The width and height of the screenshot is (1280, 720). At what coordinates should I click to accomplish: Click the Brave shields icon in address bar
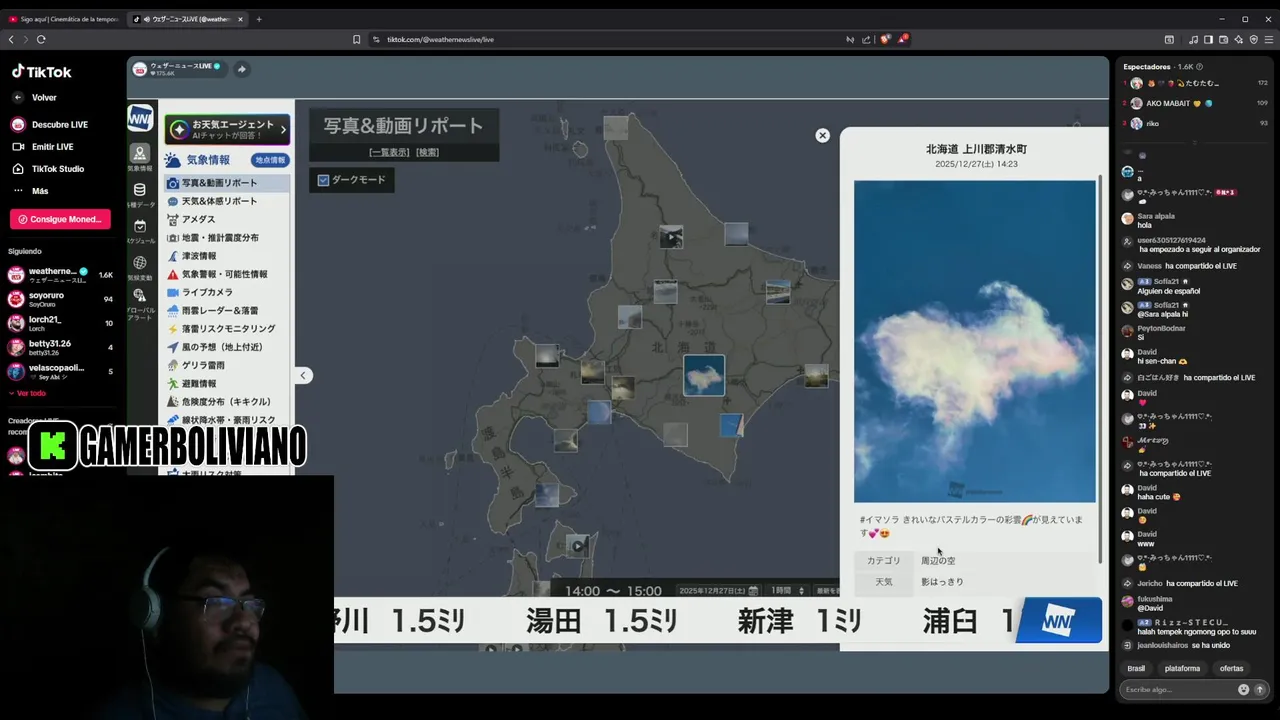pyautogui.click(x=885, y=39)
